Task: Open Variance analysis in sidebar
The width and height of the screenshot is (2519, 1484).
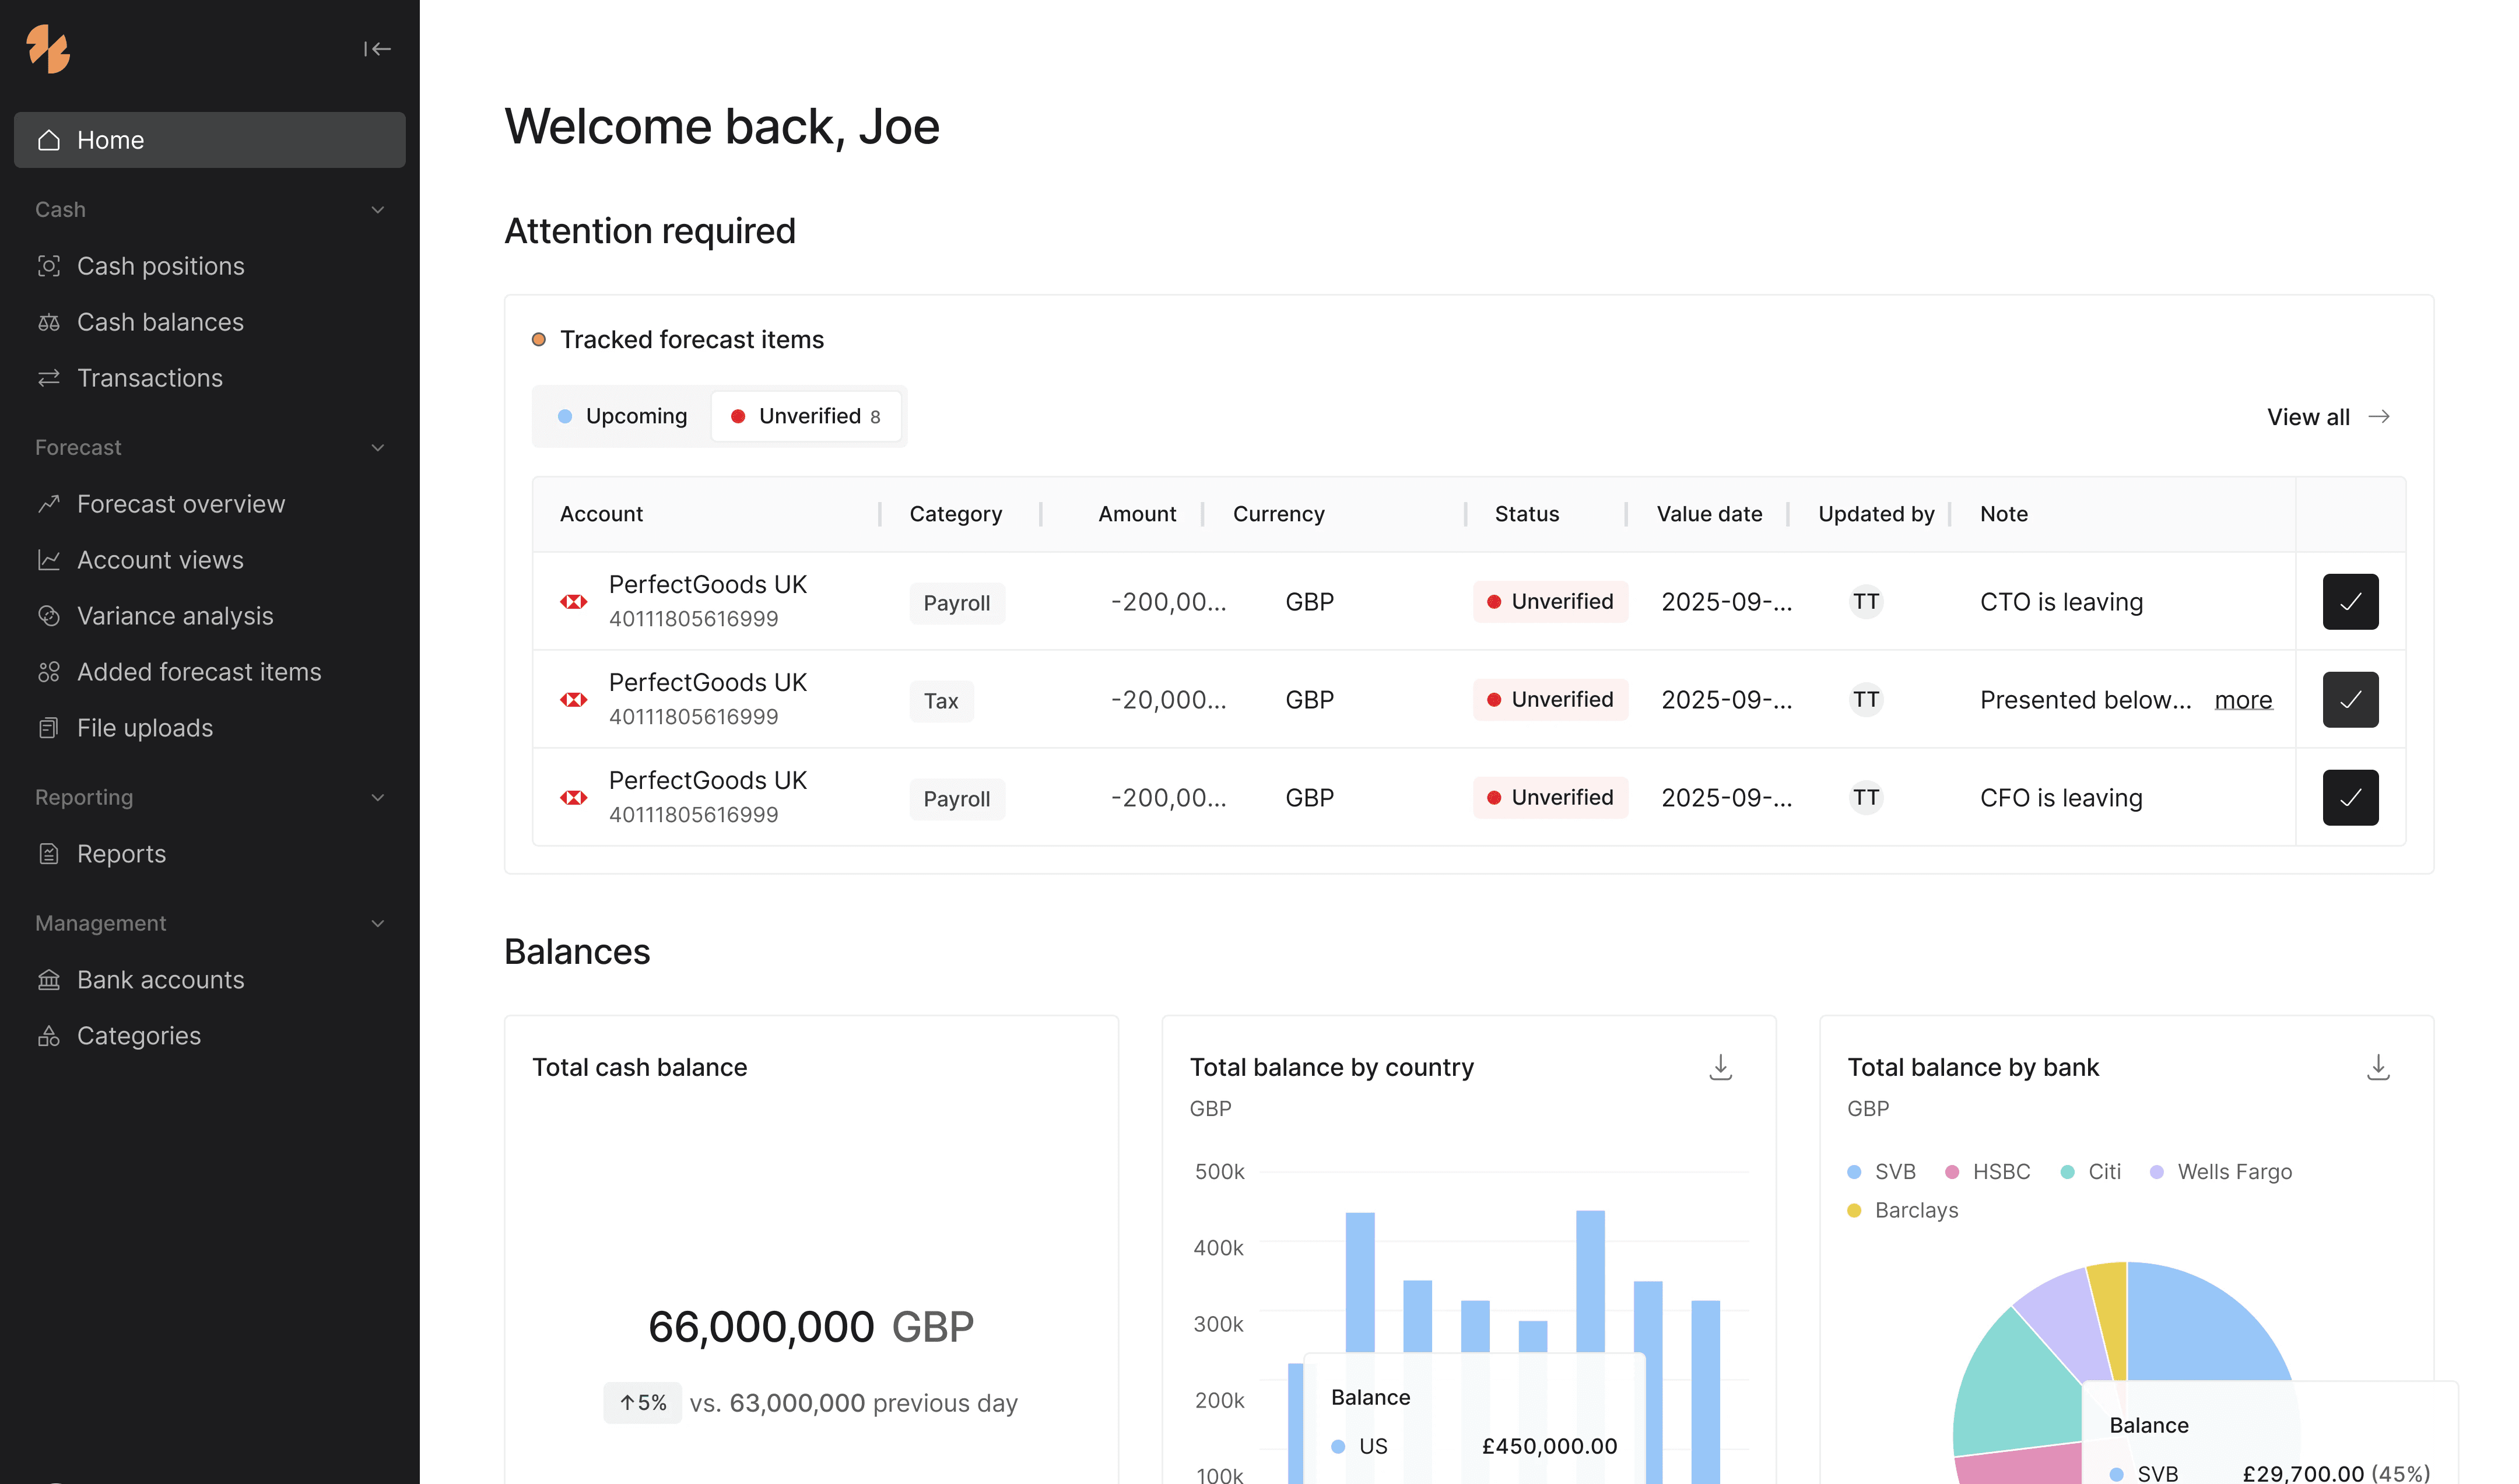Action: click(175, 616)
